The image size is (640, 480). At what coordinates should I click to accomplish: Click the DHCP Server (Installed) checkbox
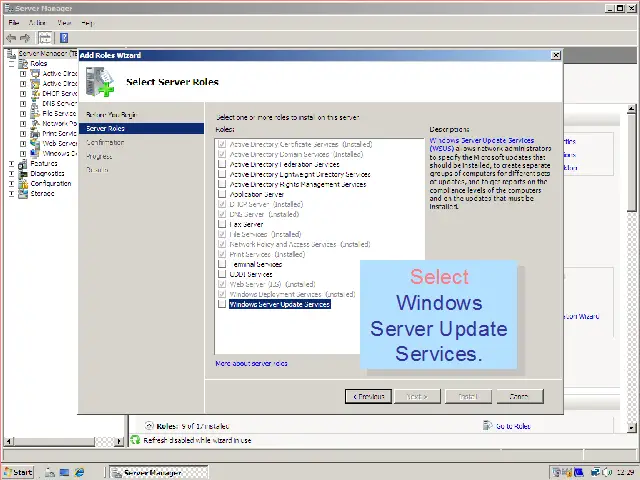click(222, 204)
